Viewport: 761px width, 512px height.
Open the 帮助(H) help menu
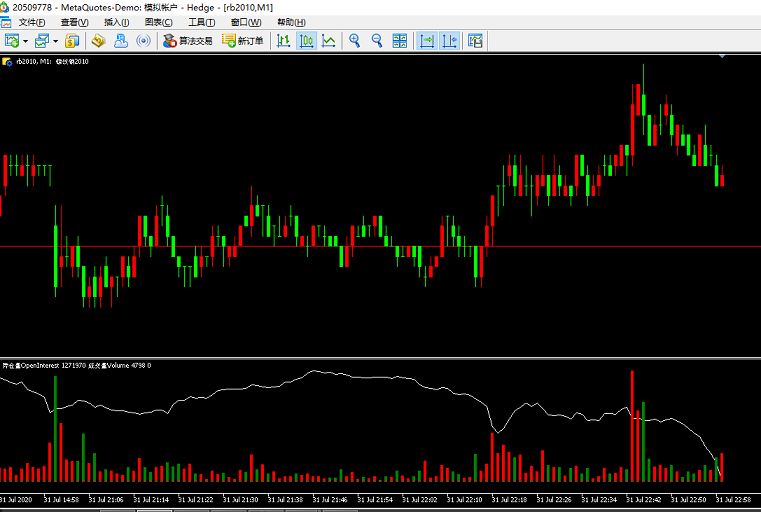coord(292,22)
